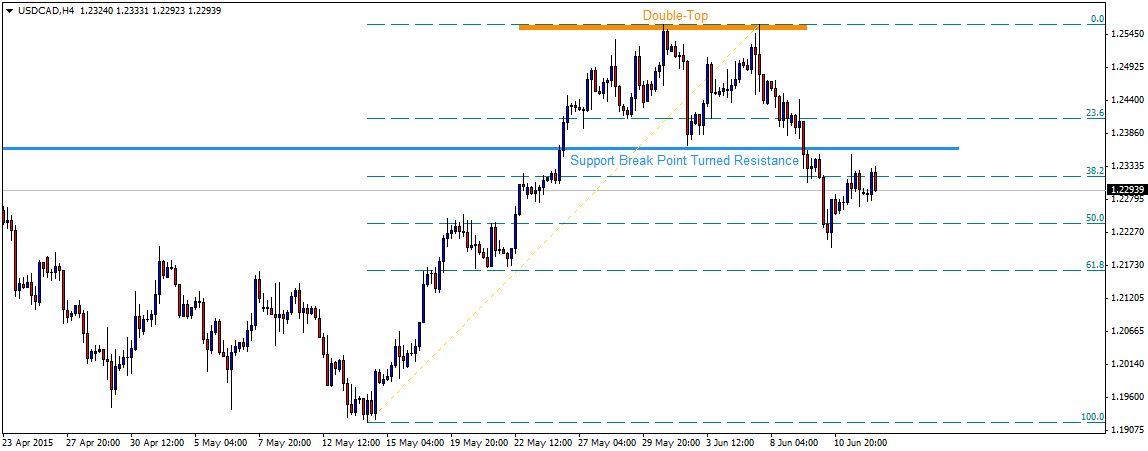Viewport: 1148px width, 451px height.
Task: Click the orange Double-Top label
Action: (x=675, y=15)
